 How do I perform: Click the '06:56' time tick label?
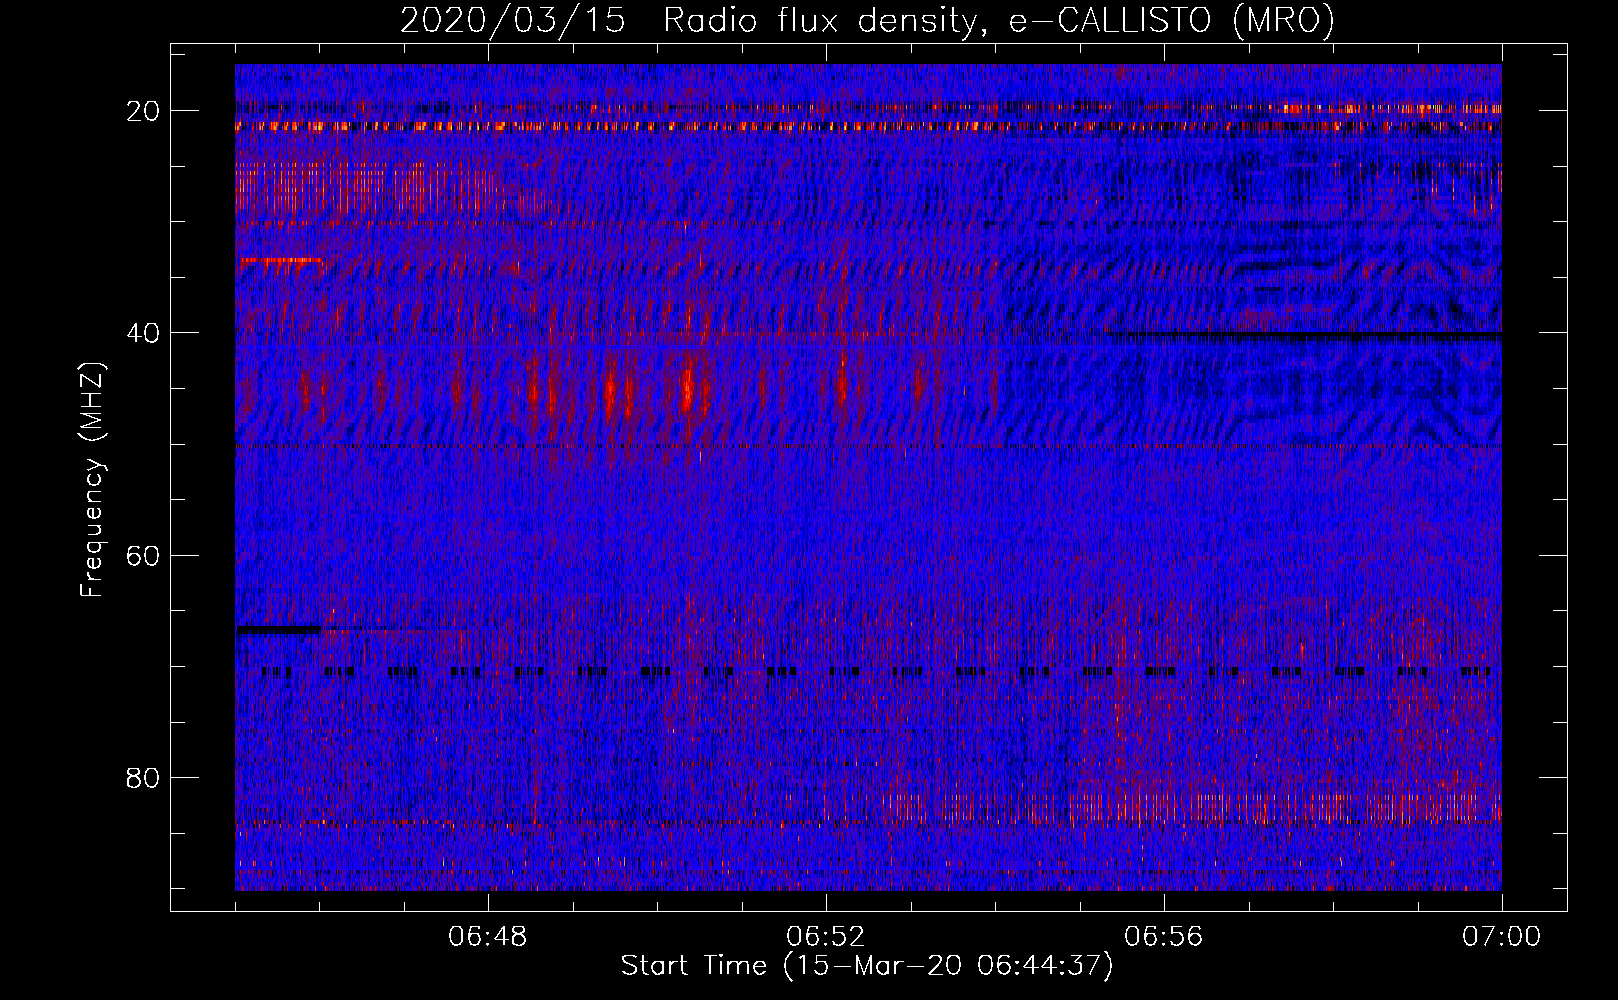pyautogui.click(x=1164, y=937)
